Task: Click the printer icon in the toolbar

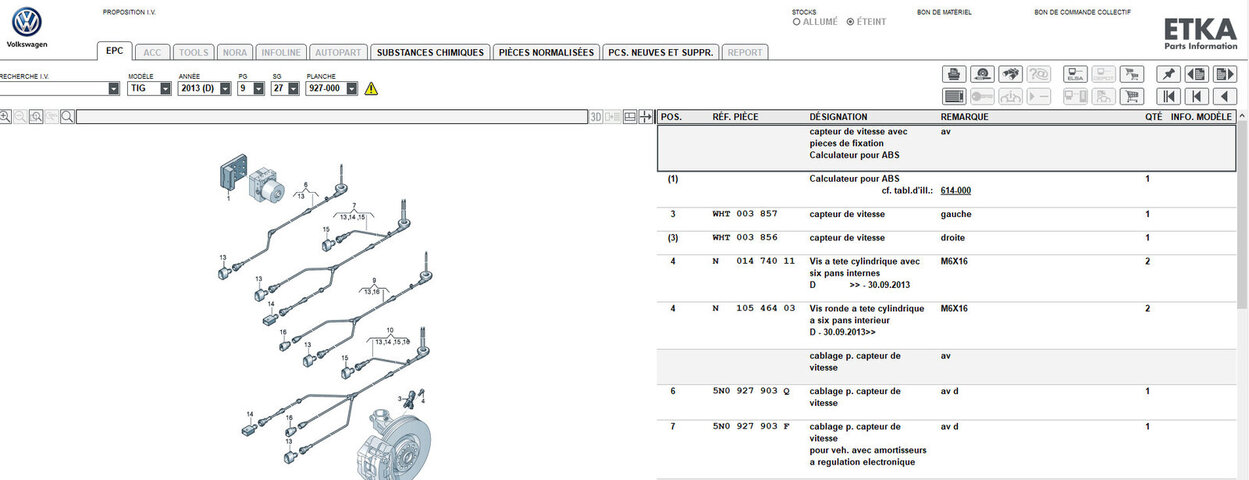Action: point(954,74)
